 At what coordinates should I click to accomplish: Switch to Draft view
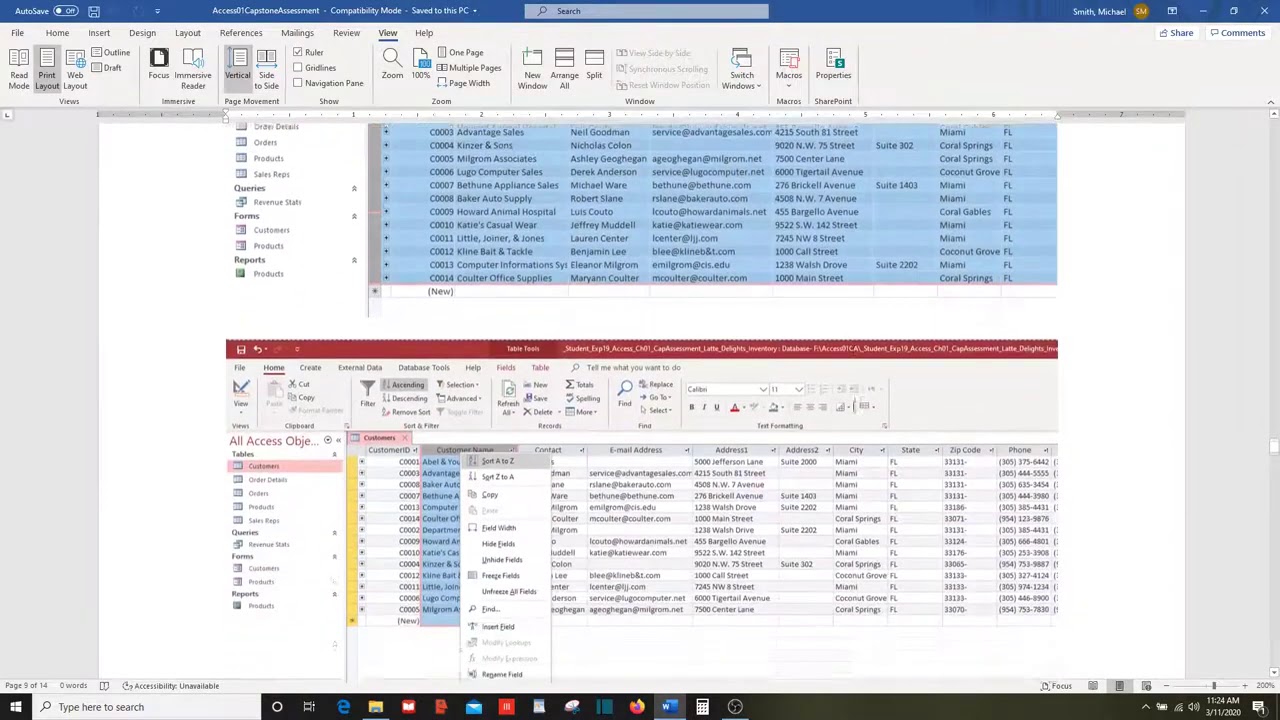[x=106, y=68]
